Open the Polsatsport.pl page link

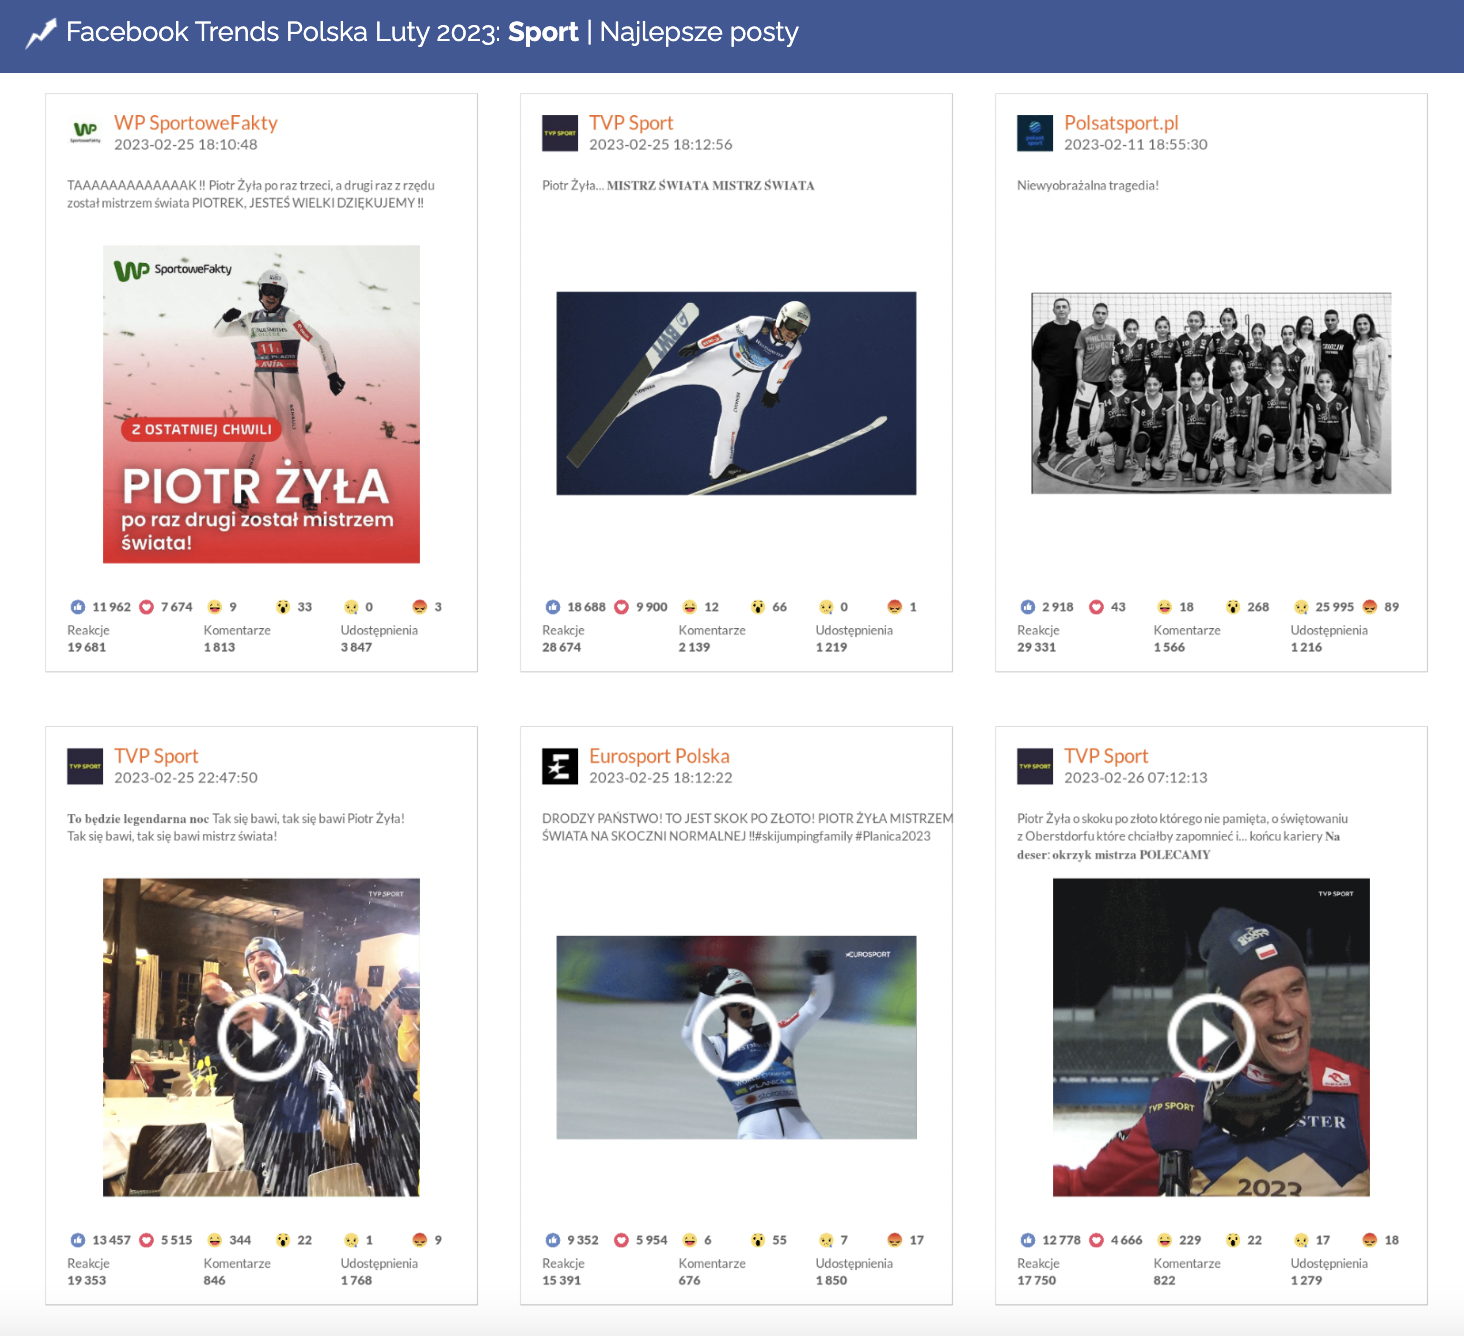click(x=1121, y=123)
